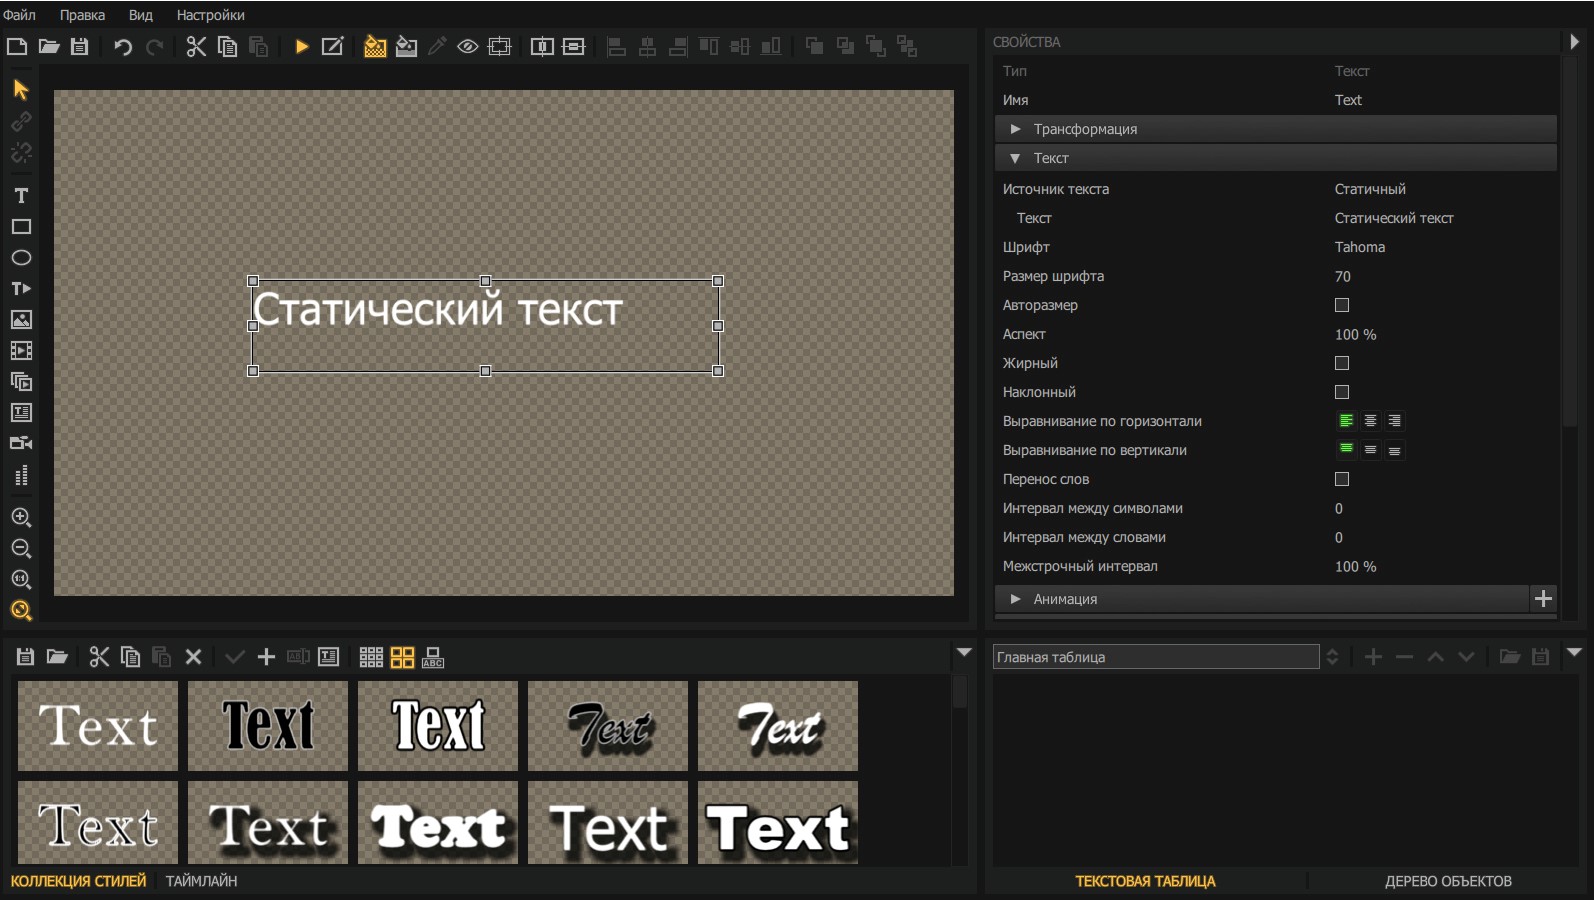The height and width of the screenshot is (900, 1594).
Task: Click the plus button beside Анимация
Action: (1543, 599)
